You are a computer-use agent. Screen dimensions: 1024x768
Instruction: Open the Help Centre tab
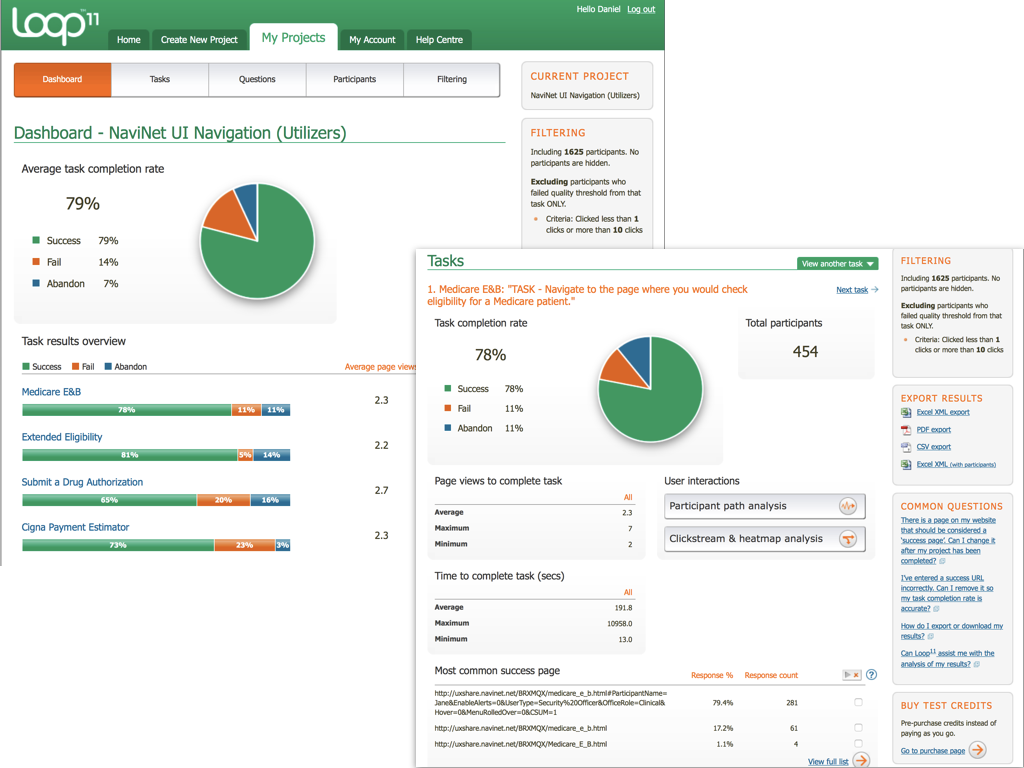pyautogui.click(x=439, y=40)
